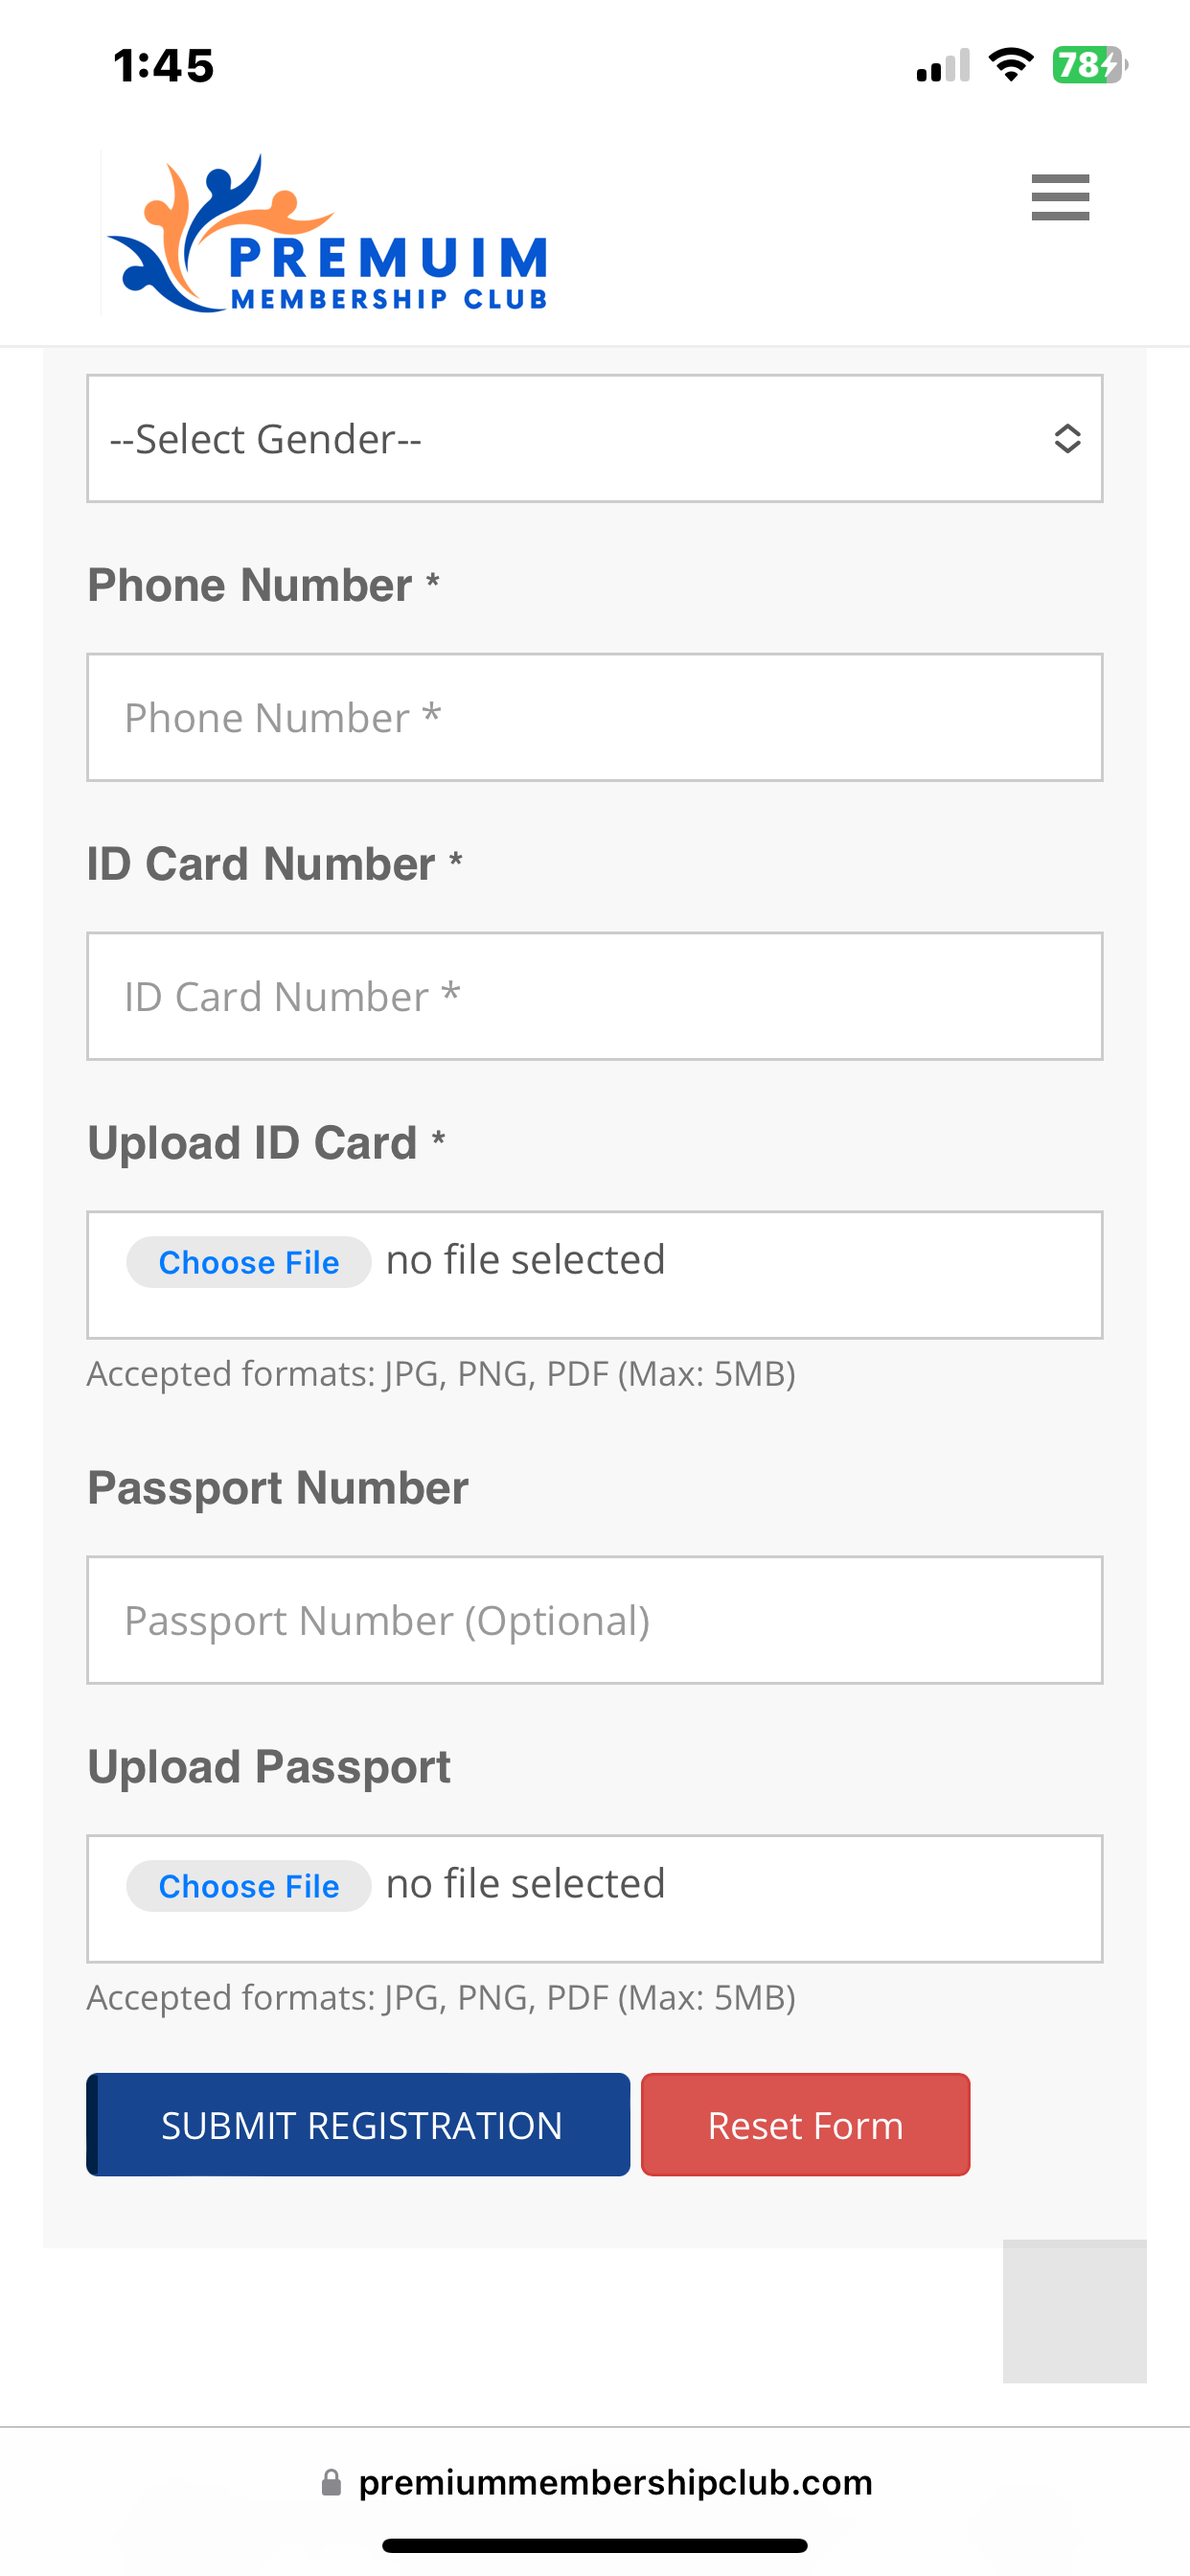Click the ID Card Number input field
This screenshot has height=2576, width=1190.
pyautogui.click(x=595, y=996)
